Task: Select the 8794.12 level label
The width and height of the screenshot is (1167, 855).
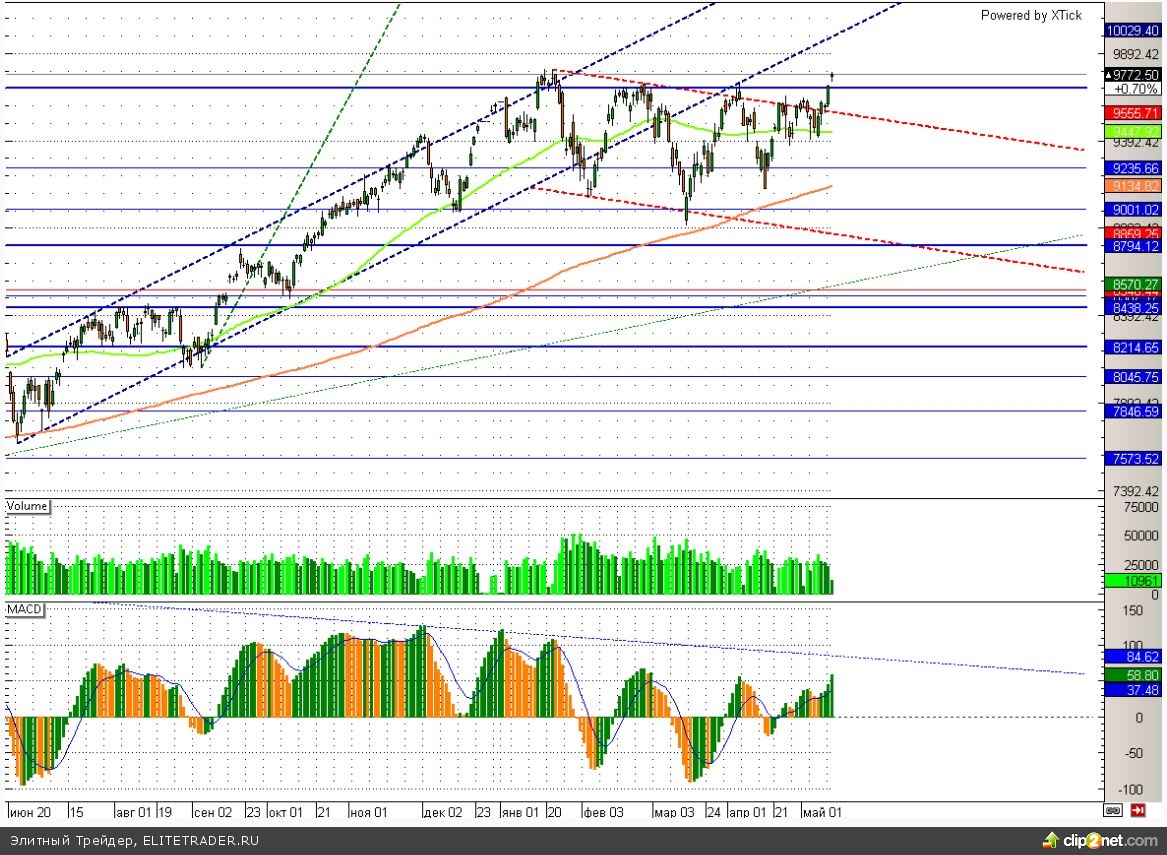Action: 1133,246
